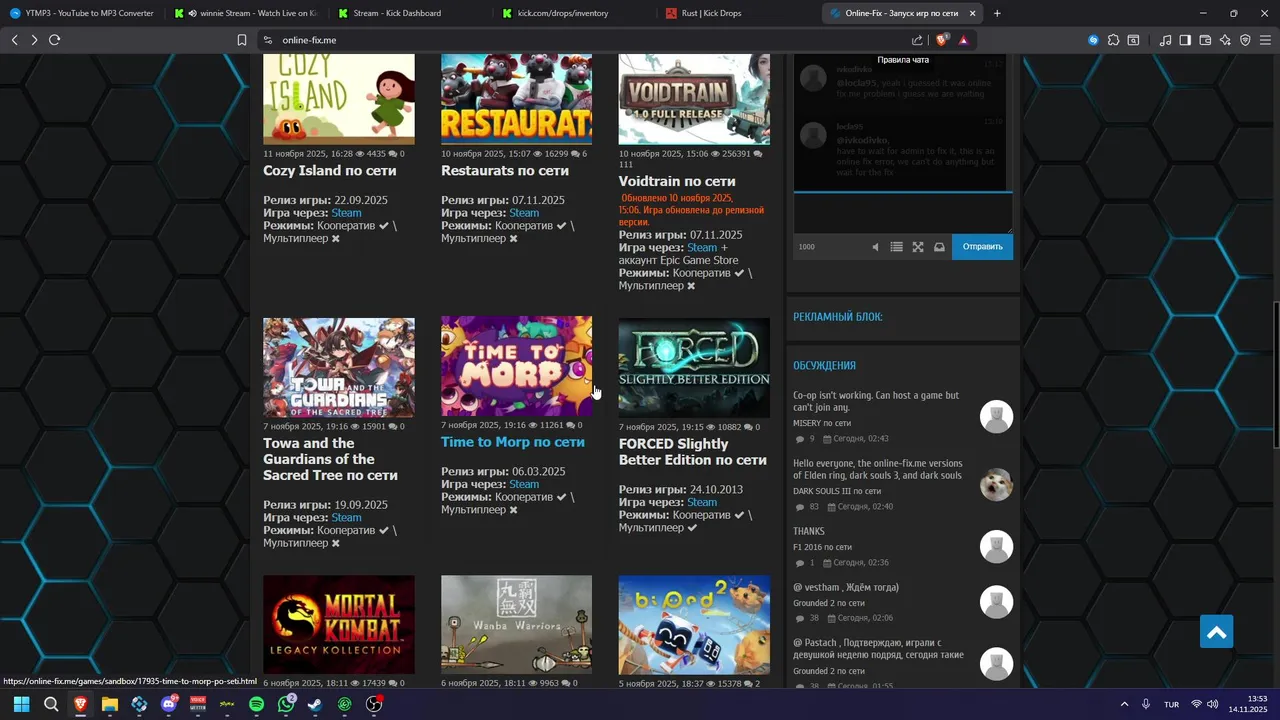Open File Explorer from the taskbar
Image resolution: width=1280 pixels, height=720 pixels.
pos(110,704)
